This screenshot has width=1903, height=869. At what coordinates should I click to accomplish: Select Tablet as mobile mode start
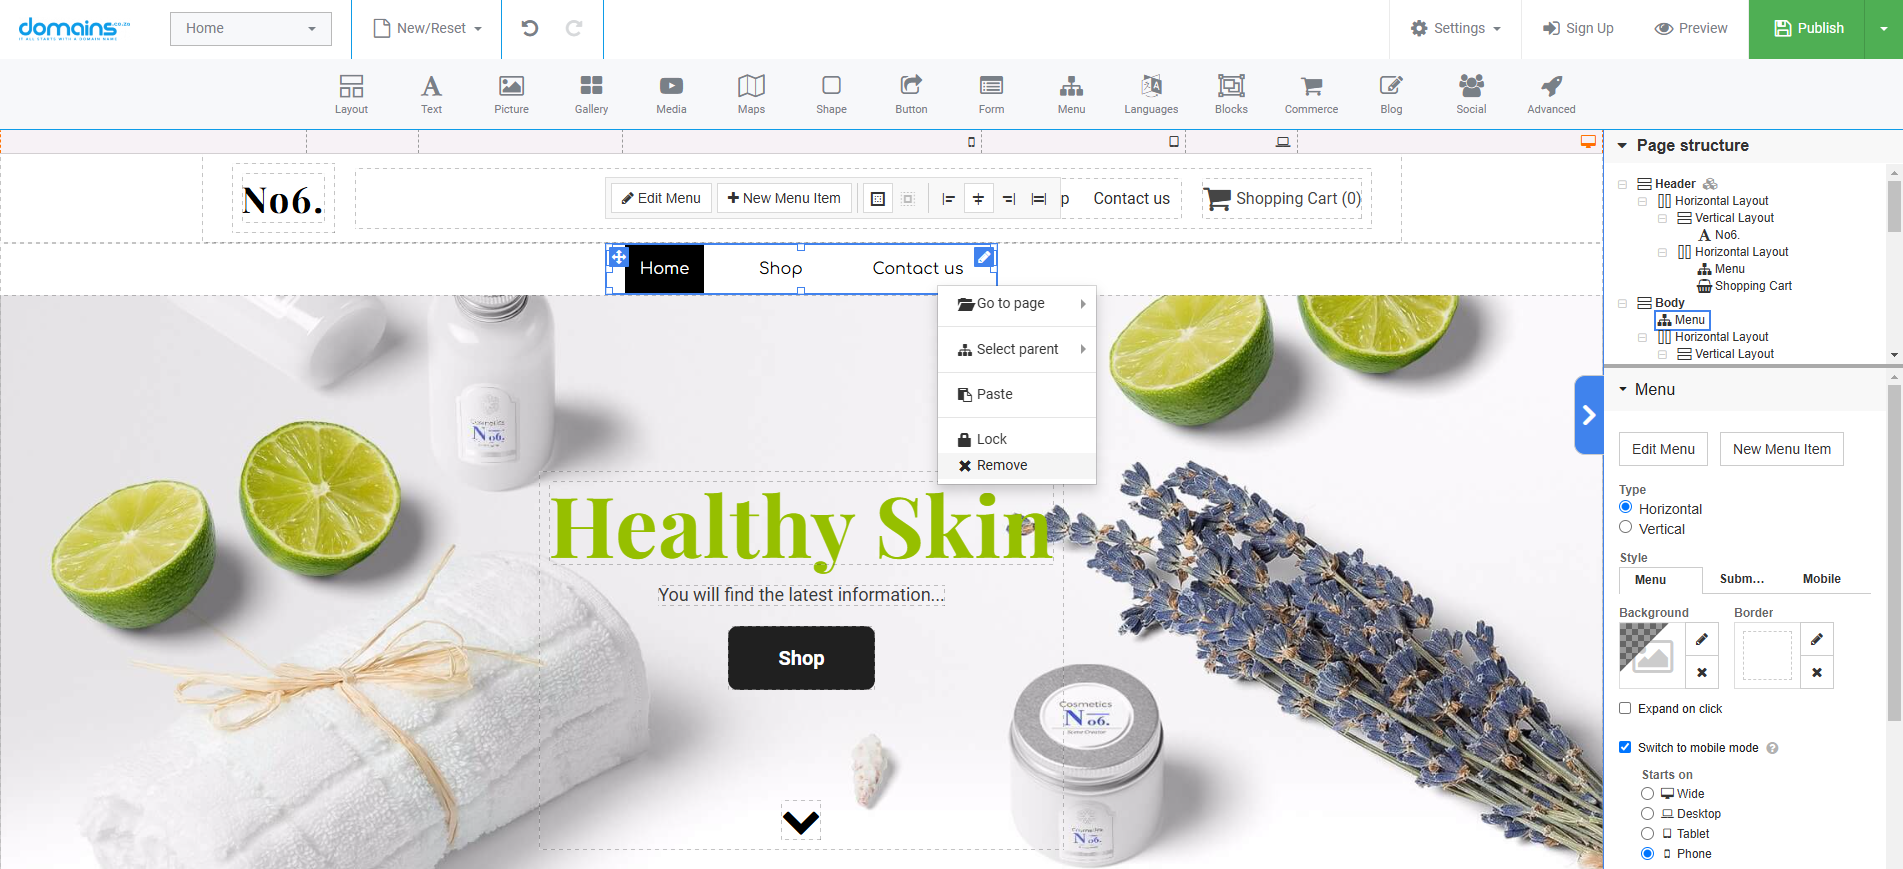point(1647,833)
